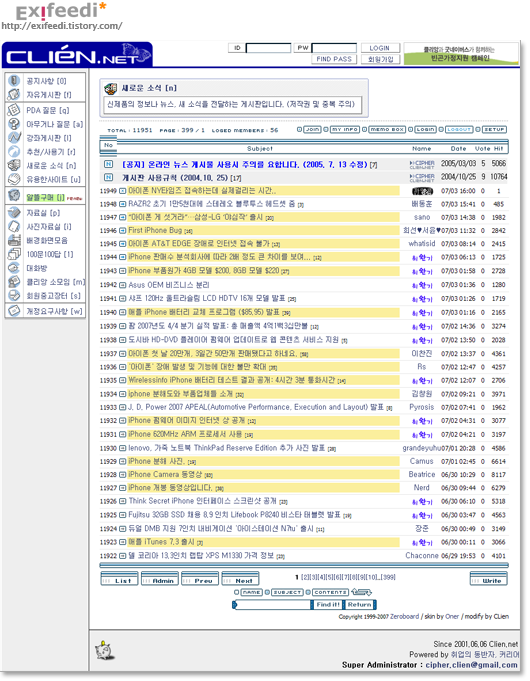
Task: Click the Hit column header
Action: (498, 149)
